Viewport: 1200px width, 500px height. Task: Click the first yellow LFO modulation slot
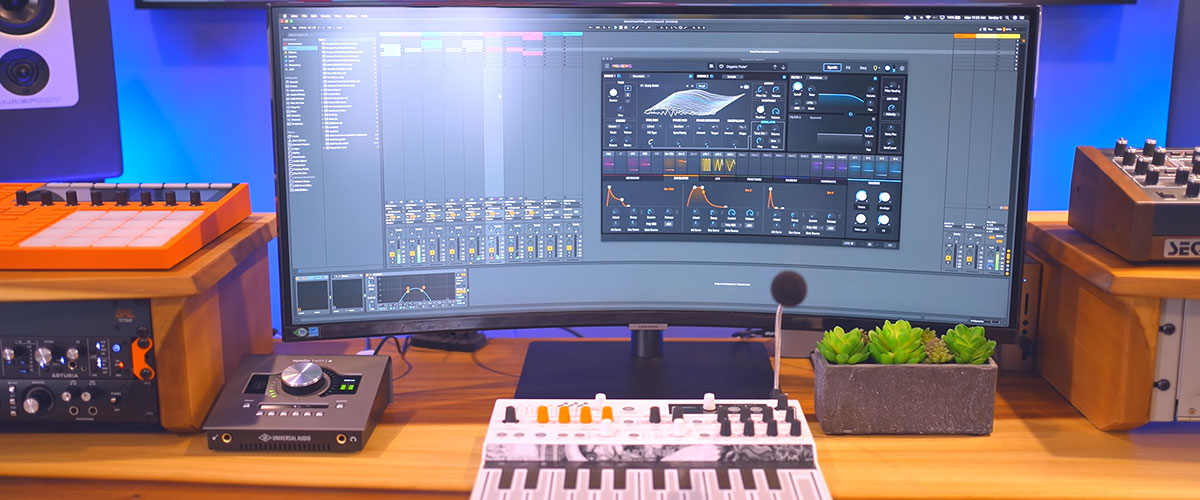[706, 164]
